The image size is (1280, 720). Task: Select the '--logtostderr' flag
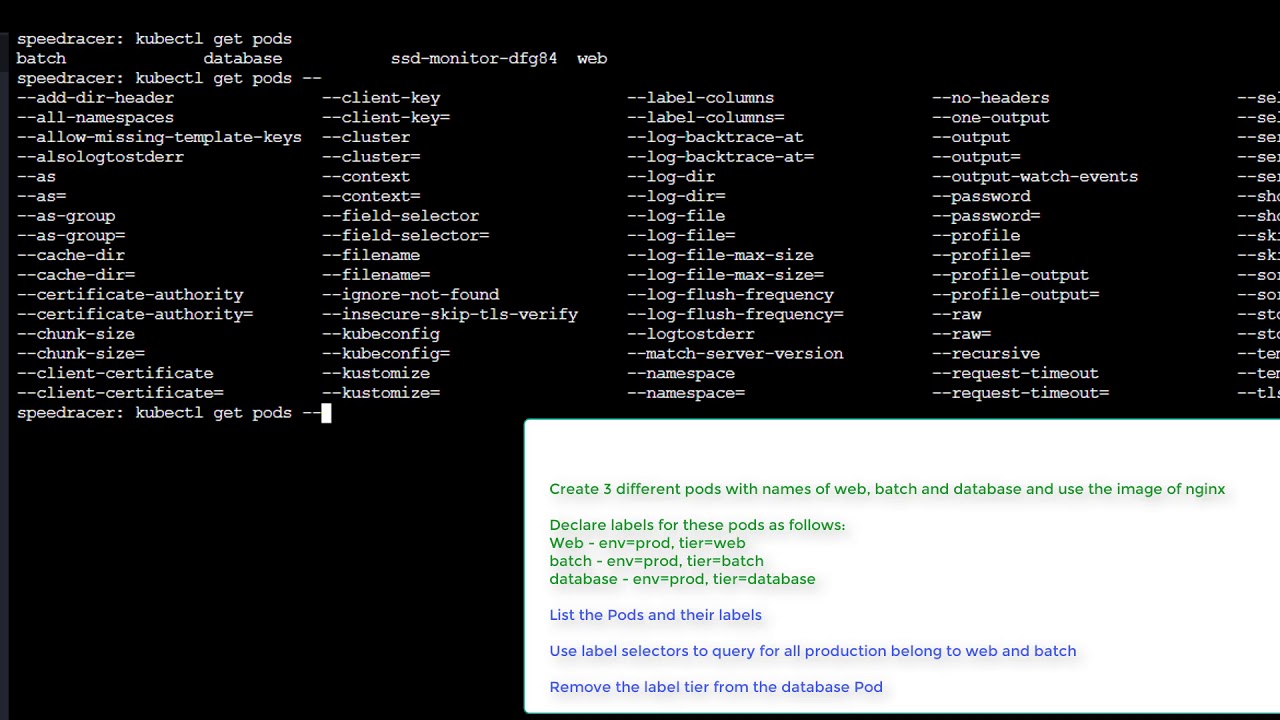pos(691,334)
